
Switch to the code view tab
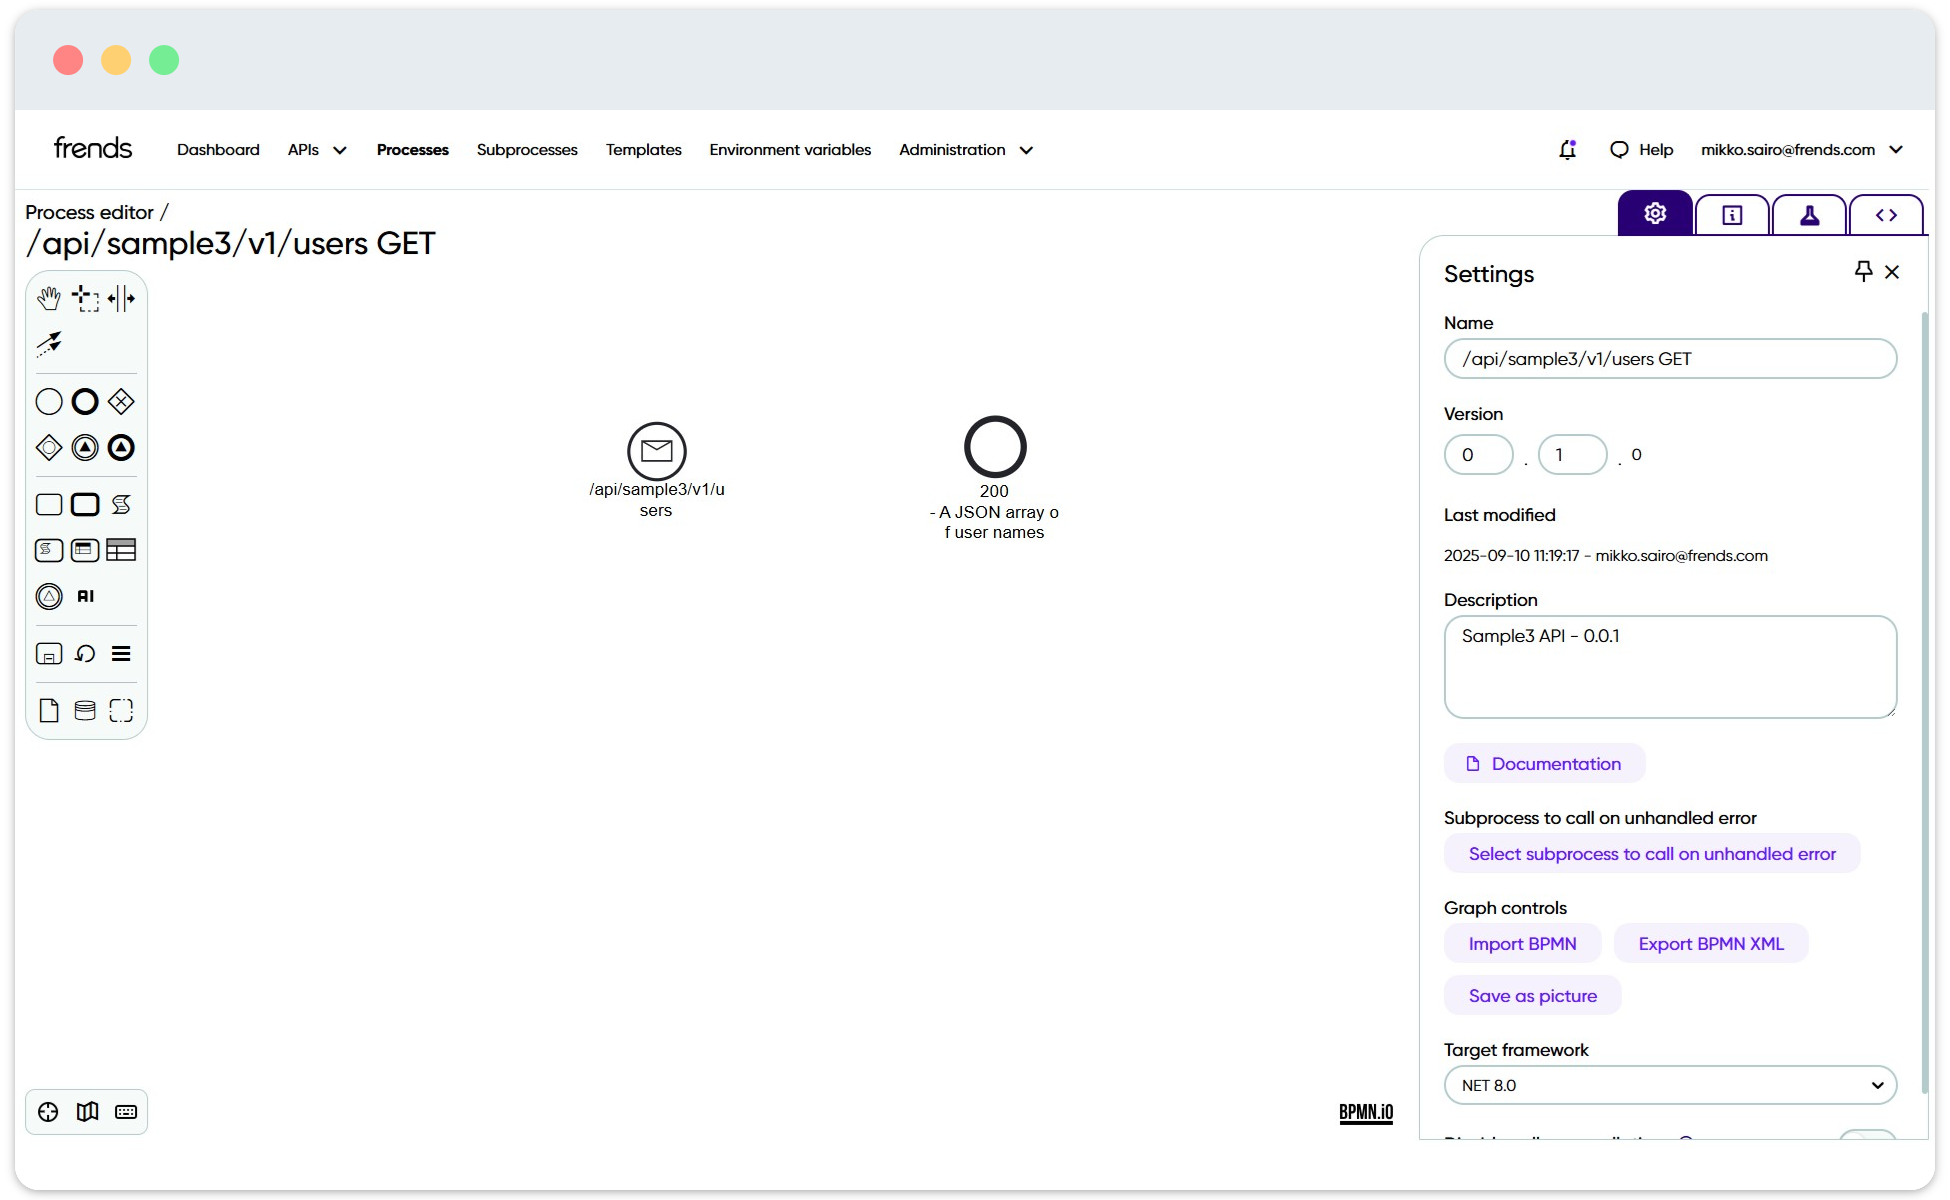[x=1886, y=215]
